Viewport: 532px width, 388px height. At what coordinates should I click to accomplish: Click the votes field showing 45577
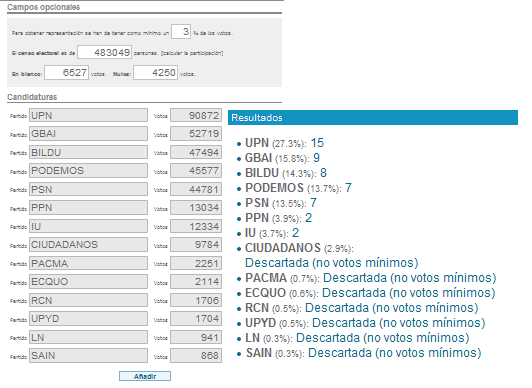[196, 171]
